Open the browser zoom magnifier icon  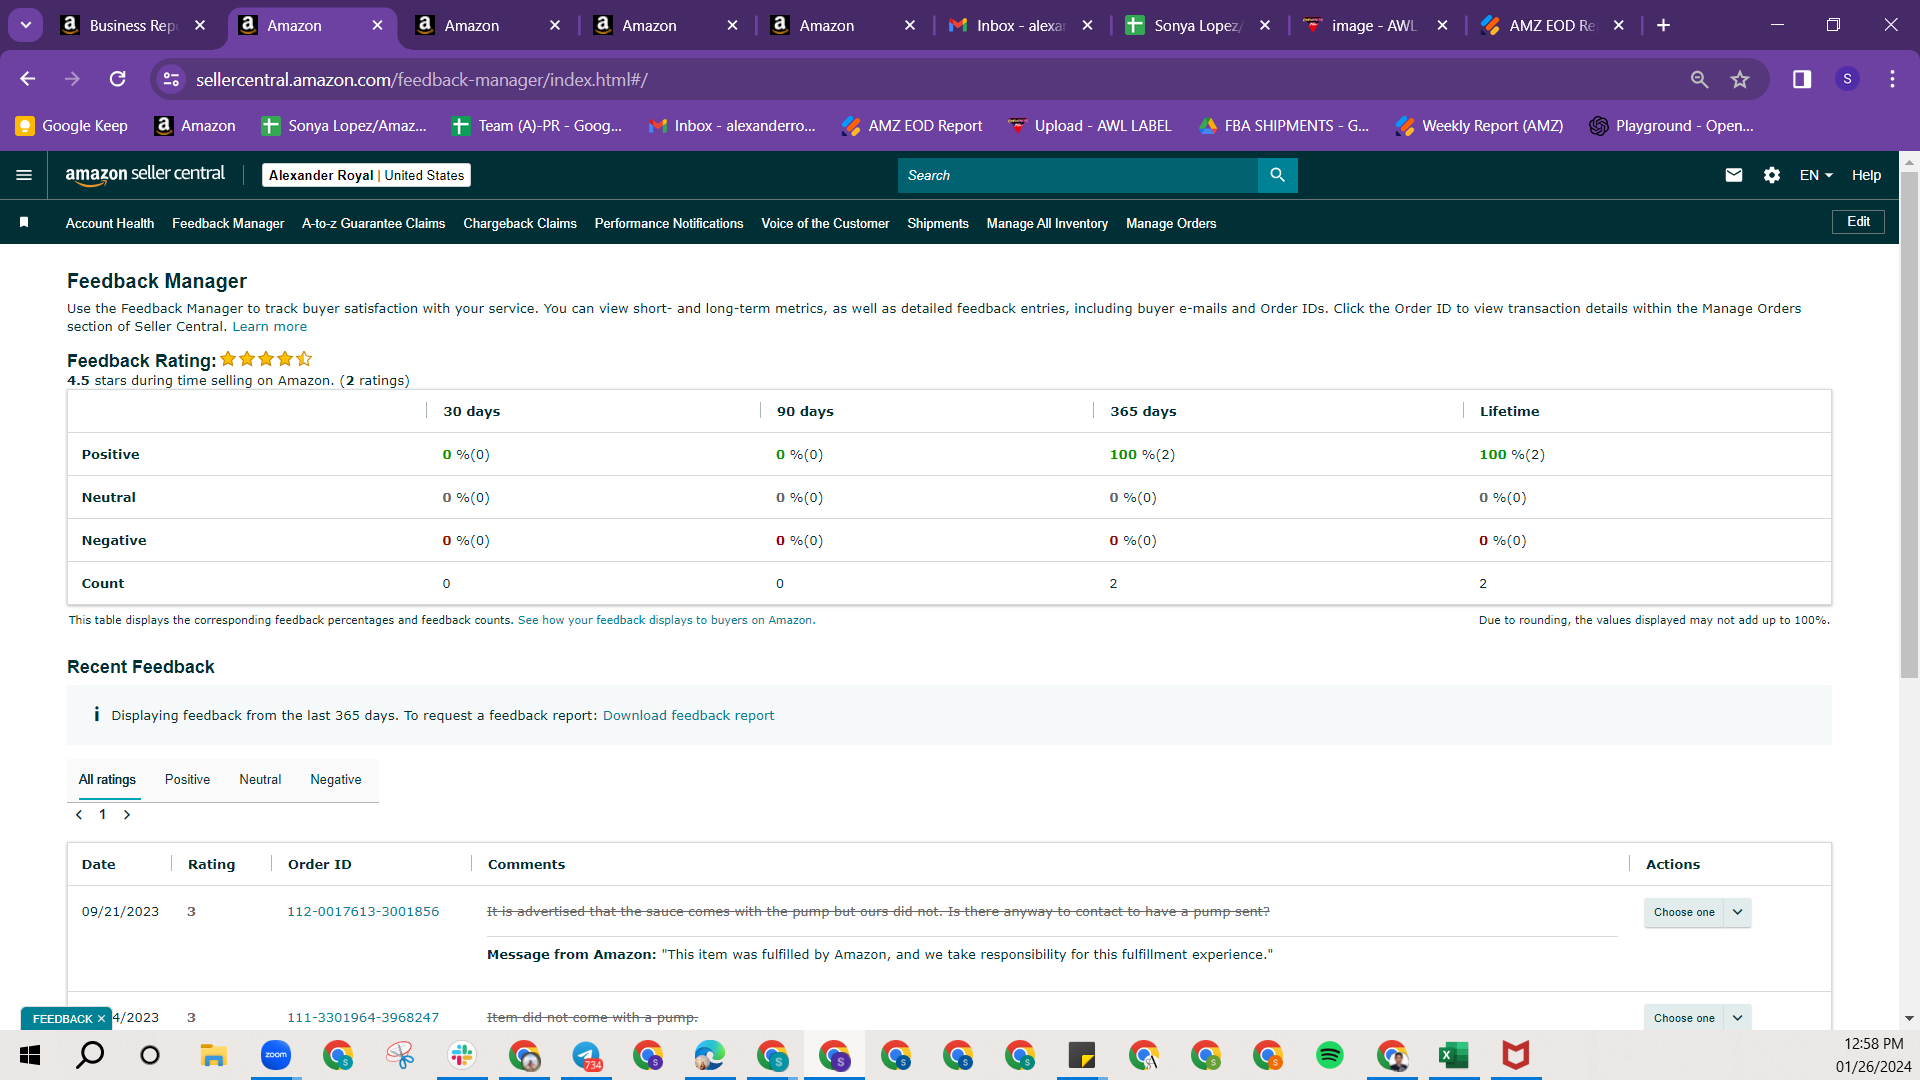pyautogui.click(x=1699, y=79)
